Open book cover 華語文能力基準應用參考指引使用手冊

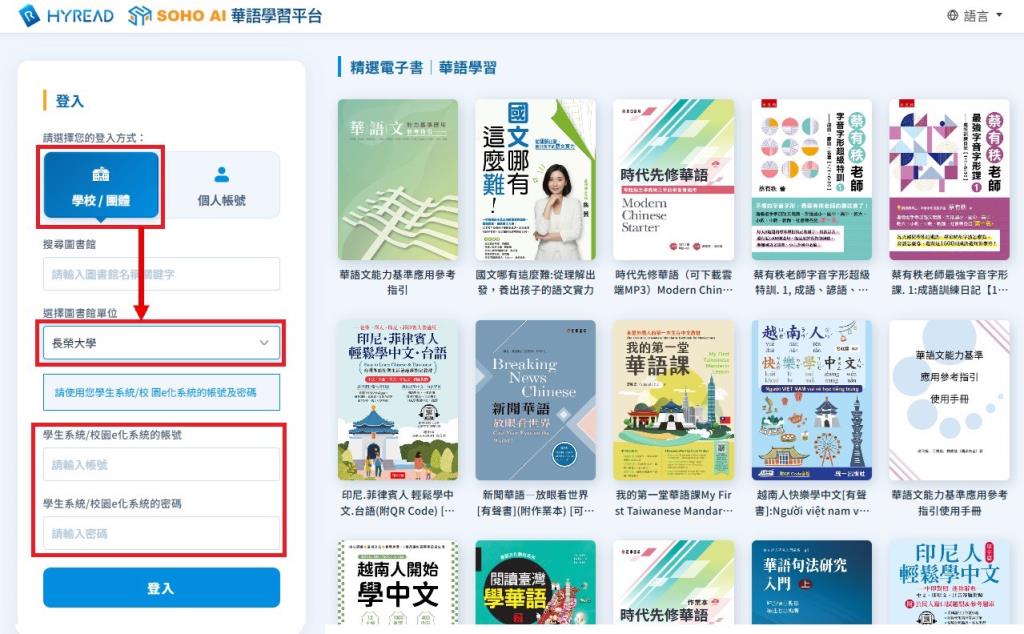click(950, 400)
